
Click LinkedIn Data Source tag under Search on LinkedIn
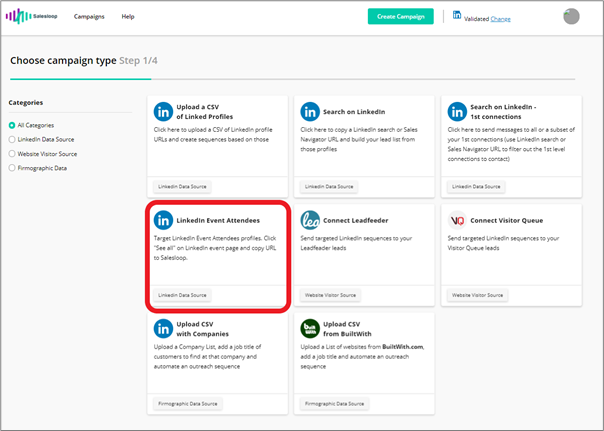click(x=329, y=186)
